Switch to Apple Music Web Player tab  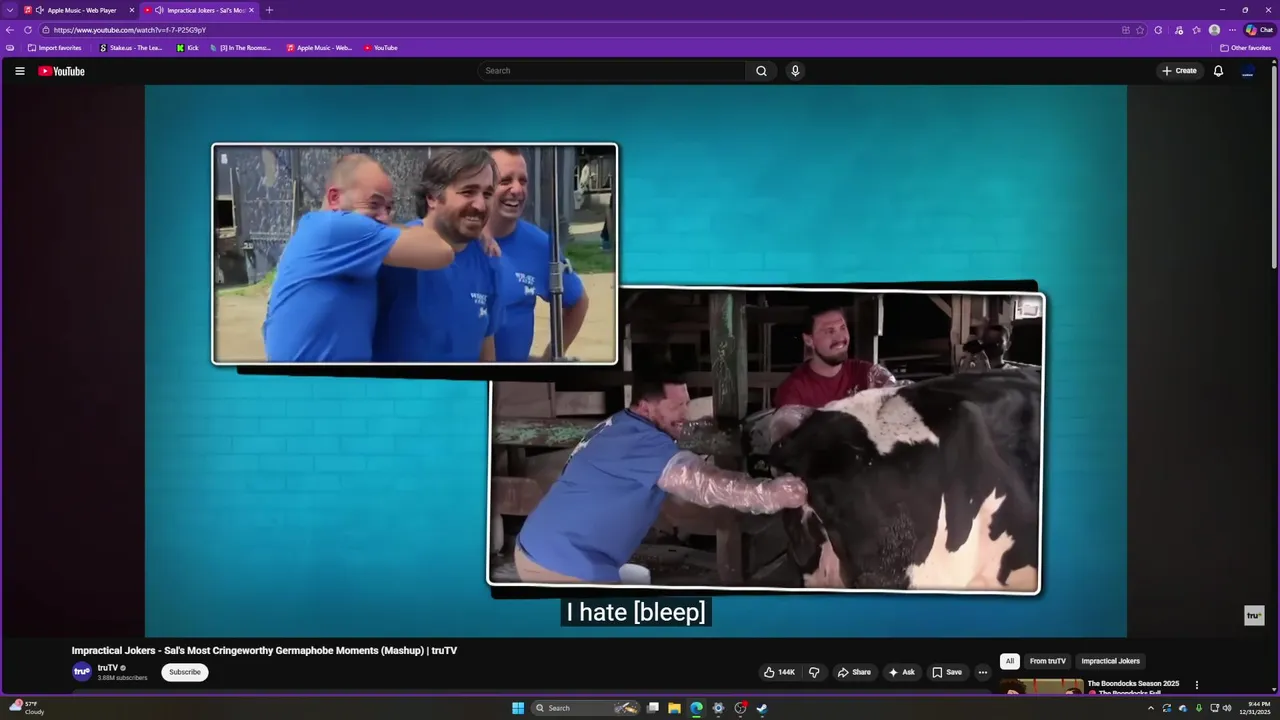point(78,10)
